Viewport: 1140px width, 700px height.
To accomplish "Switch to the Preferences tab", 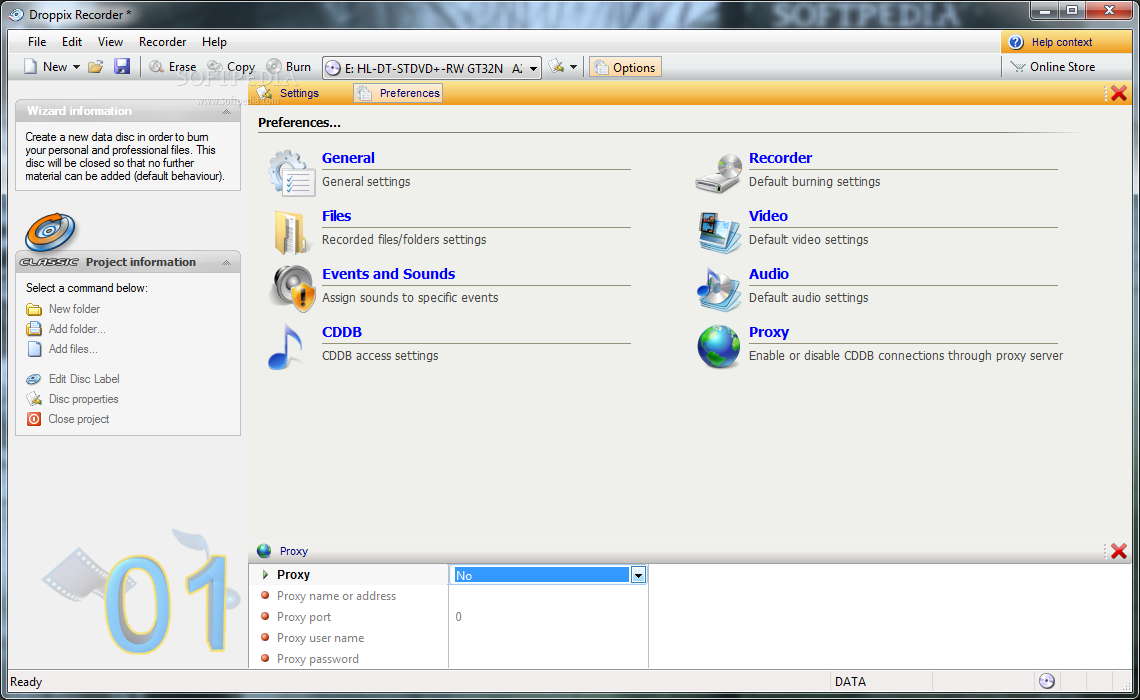I will pos(398,93).
